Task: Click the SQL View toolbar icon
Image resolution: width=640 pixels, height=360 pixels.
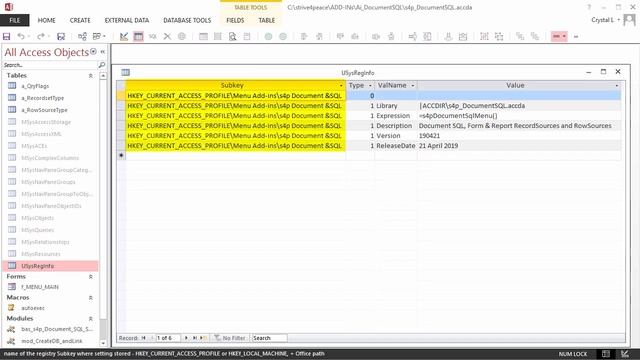Action: (153, 36)
